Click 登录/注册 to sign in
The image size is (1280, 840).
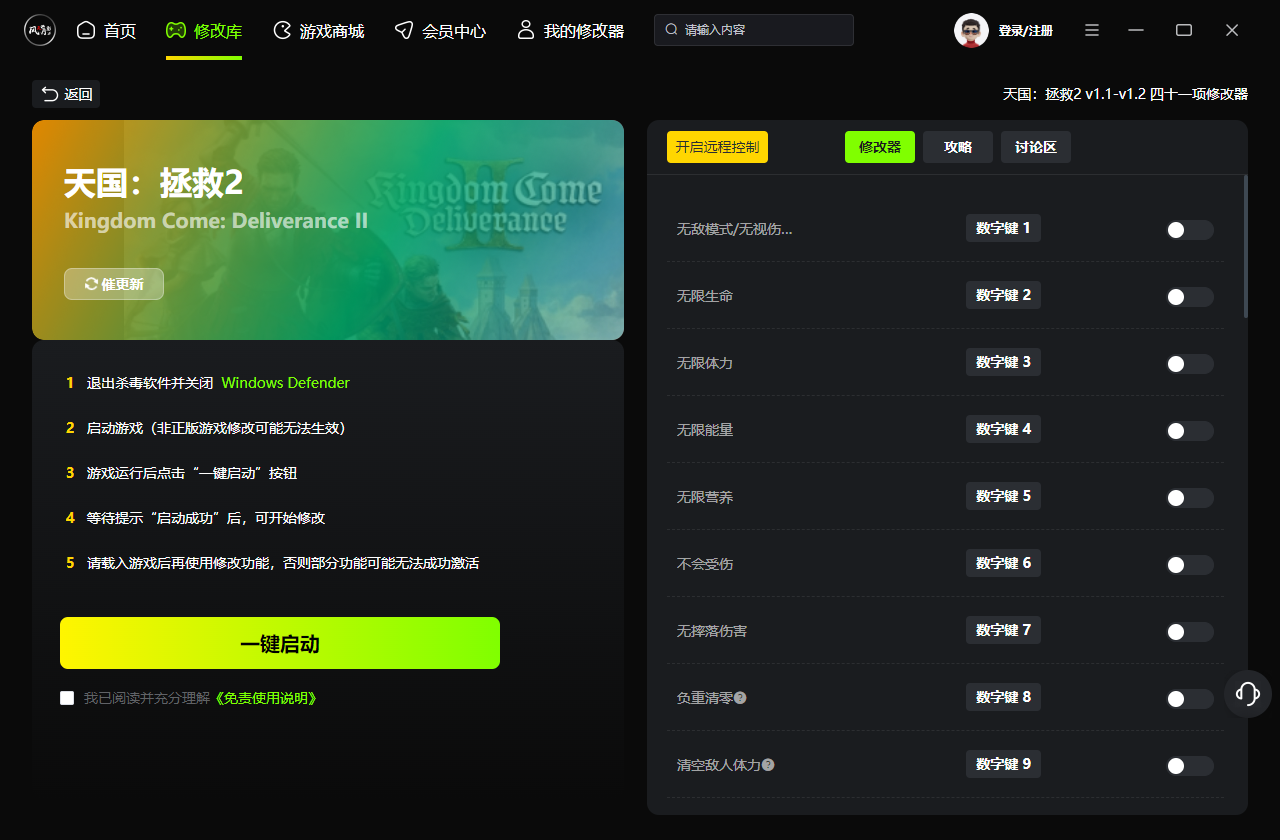[x=1025, y=31]
